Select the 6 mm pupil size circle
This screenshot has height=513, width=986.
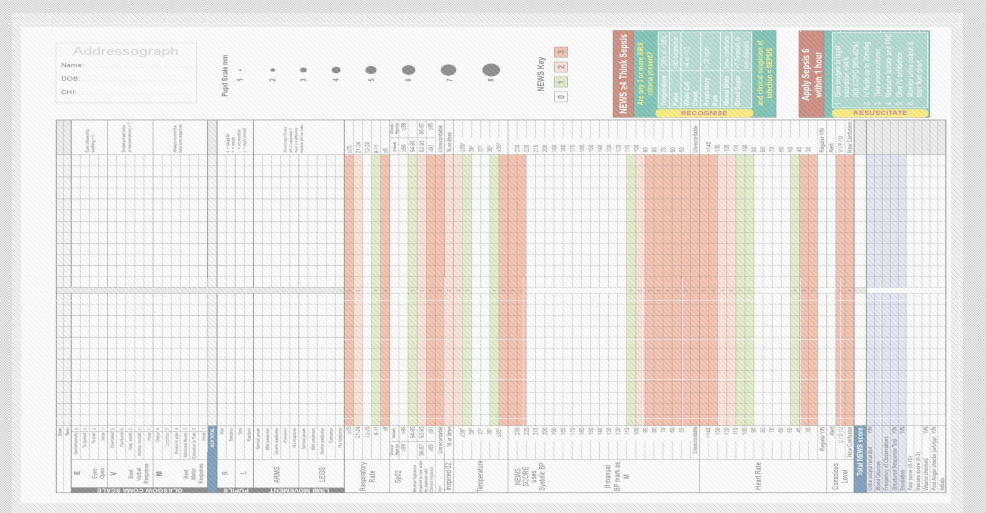pos(408,70)
